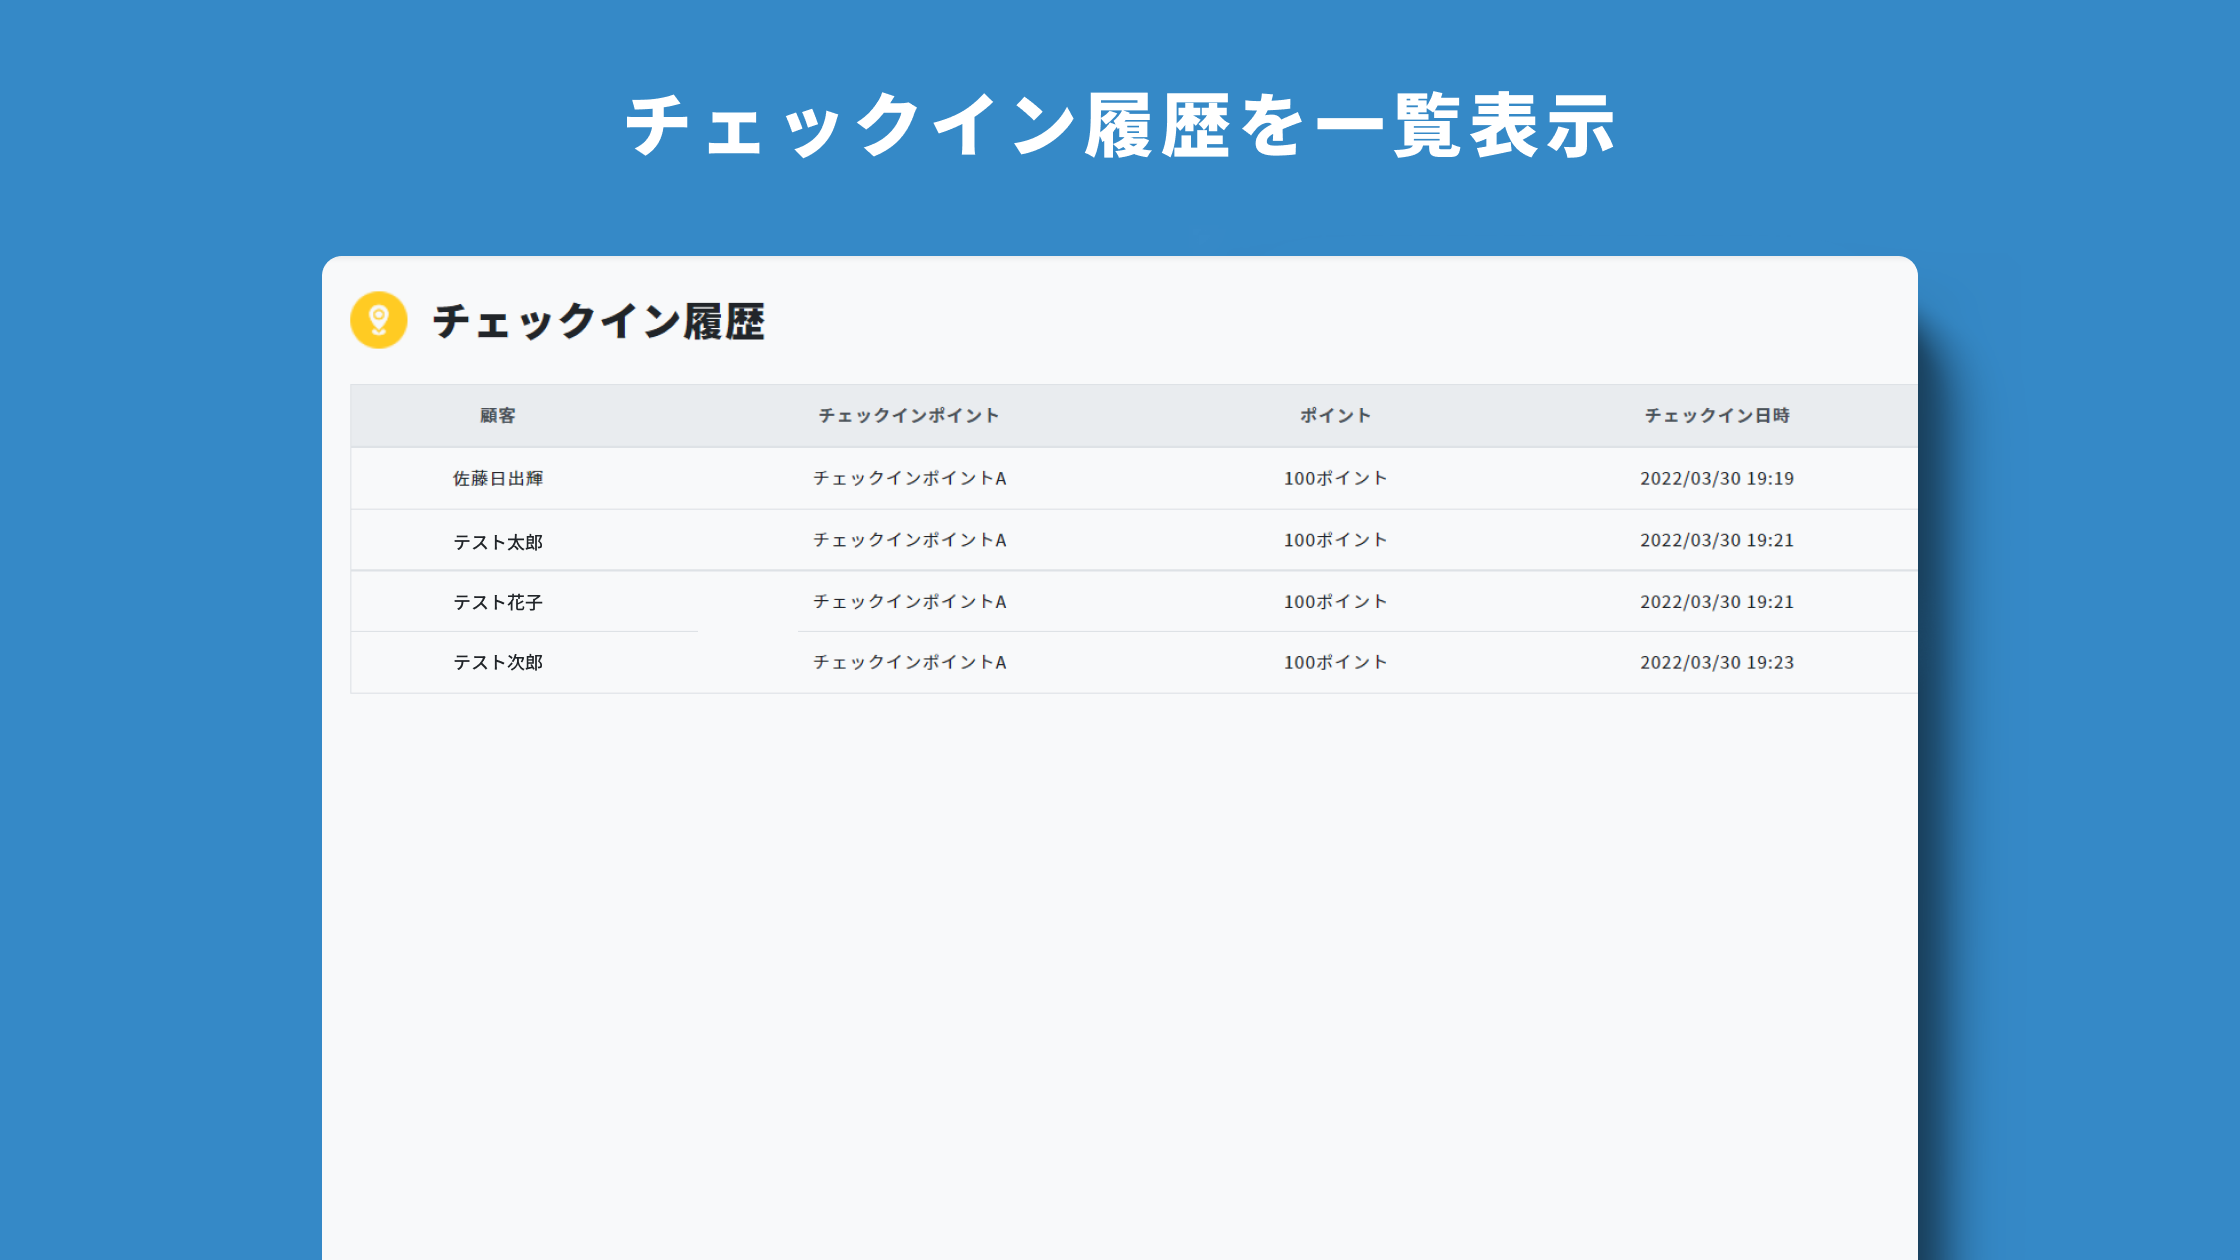Viewport: 2240px width, 1260px height.
Task: Click チェックインポイントA in テスト次郎 row
Action: tap(909, 662)
